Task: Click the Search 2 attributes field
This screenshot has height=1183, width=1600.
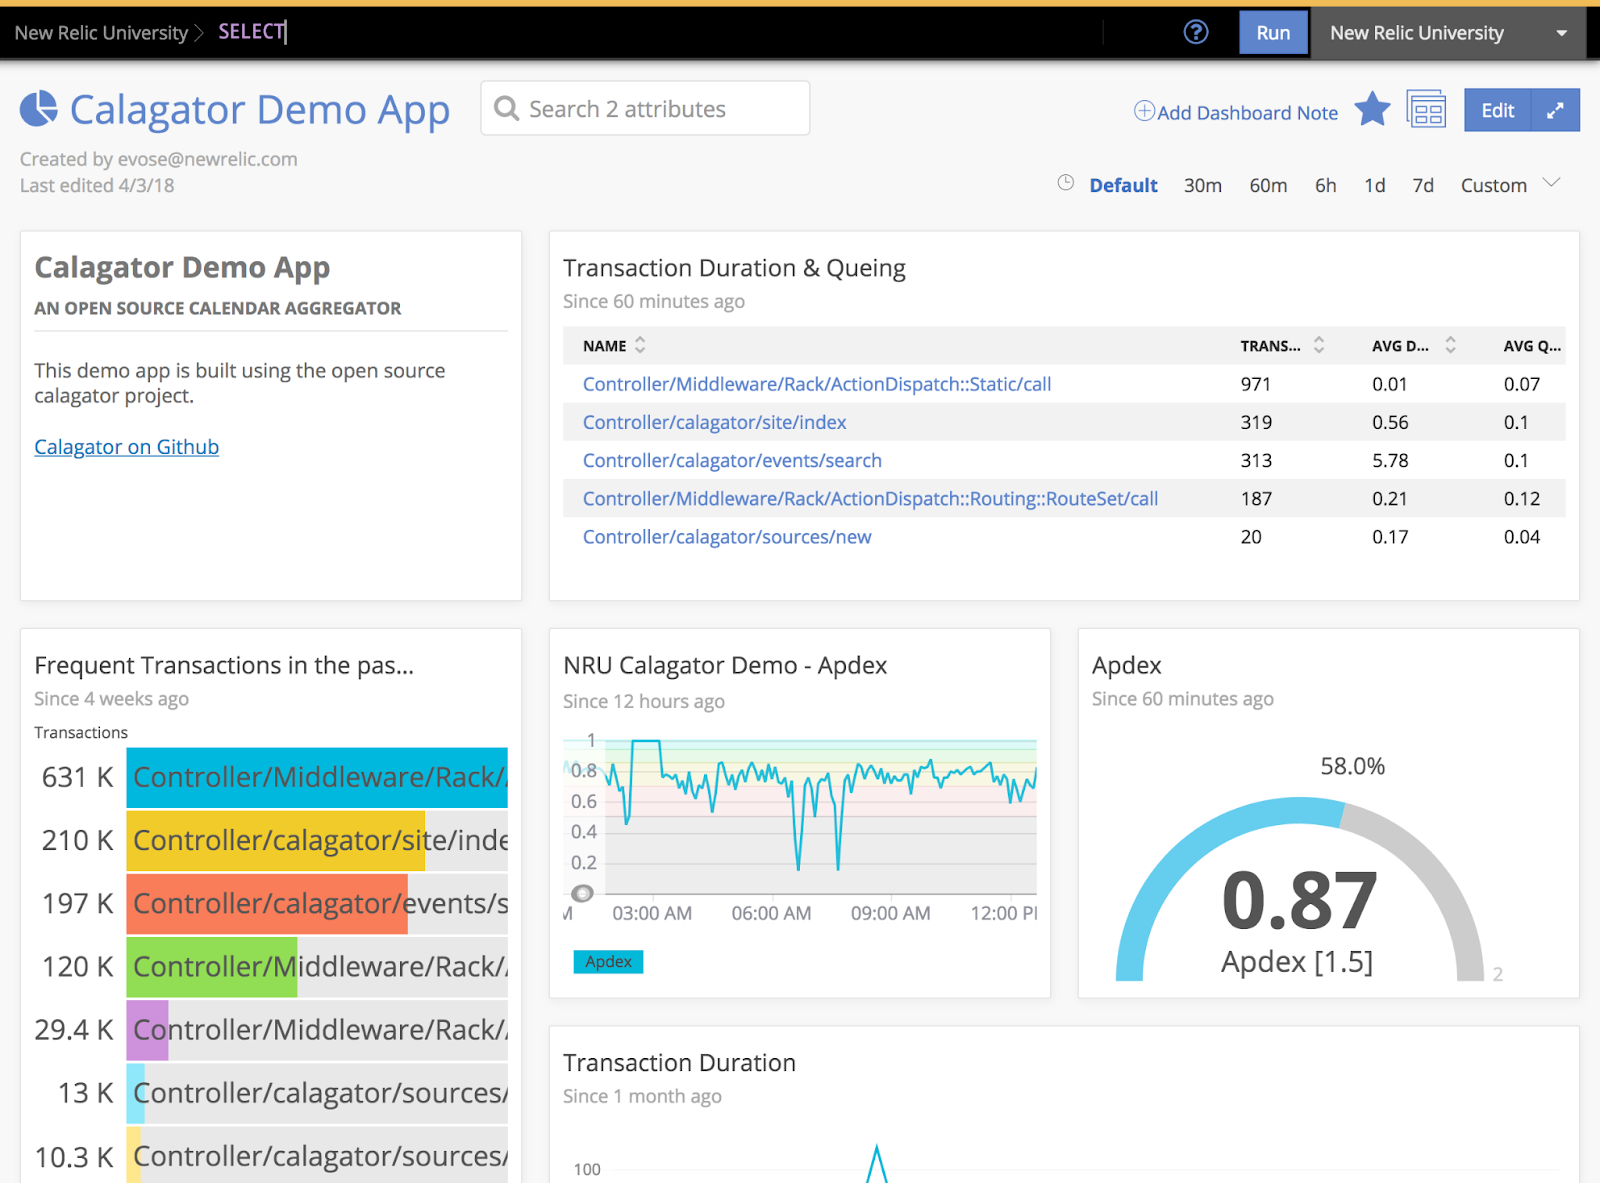Action: click(x=645, y=108)
